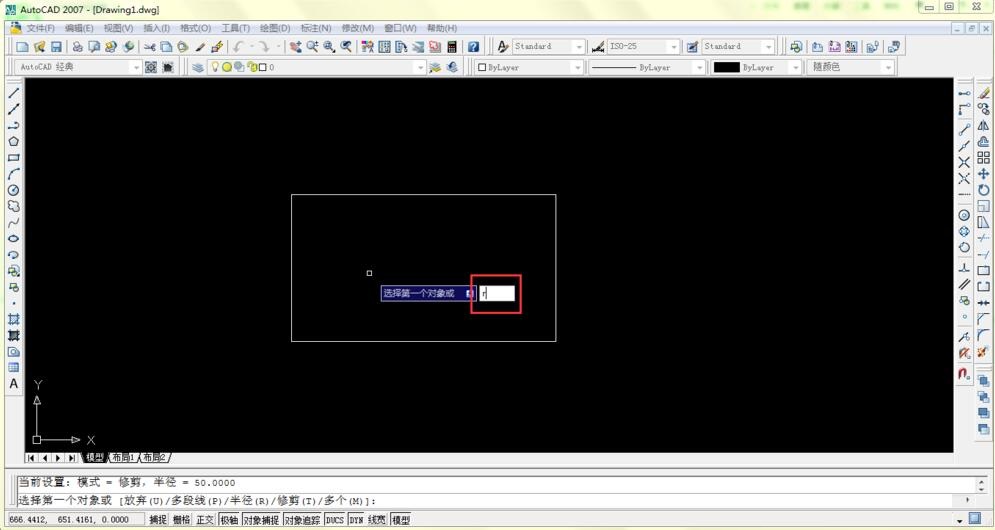Open the QuickCalc calculator icon
995x530 pixels.
[x=452, y=46]
